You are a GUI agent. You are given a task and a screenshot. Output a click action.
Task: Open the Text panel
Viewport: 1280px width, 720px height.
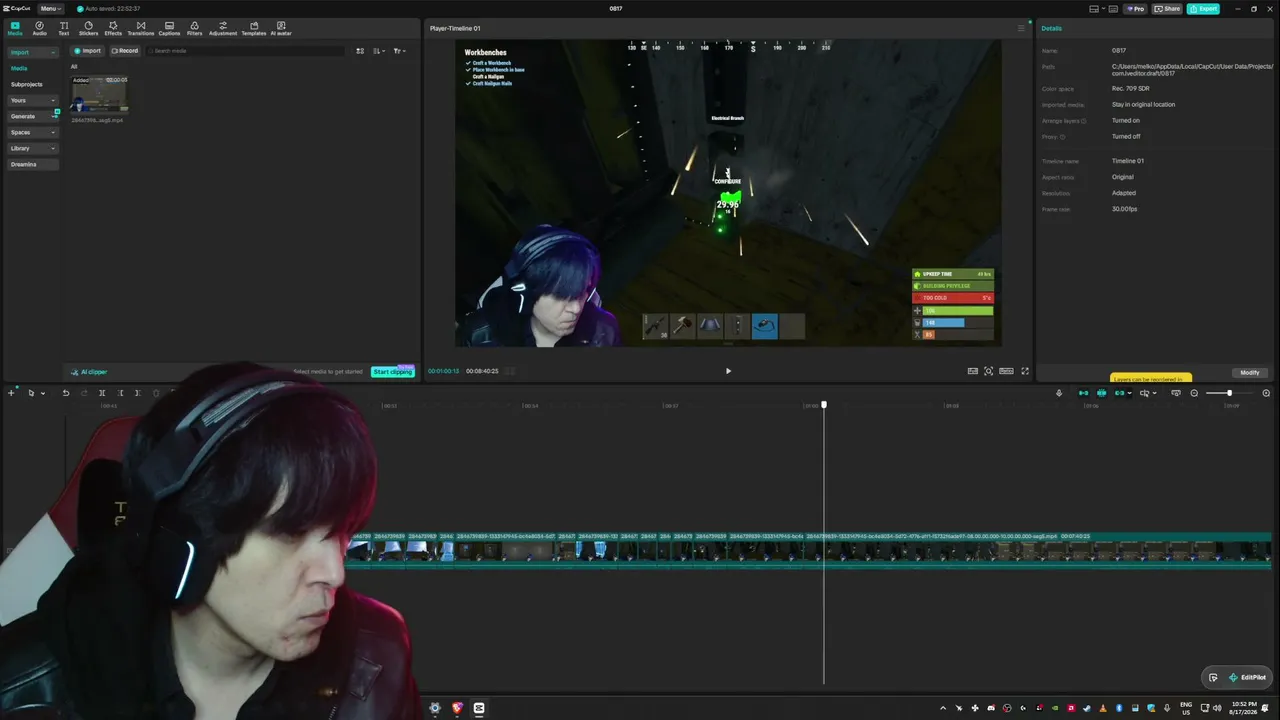click(x=64, y=28)
